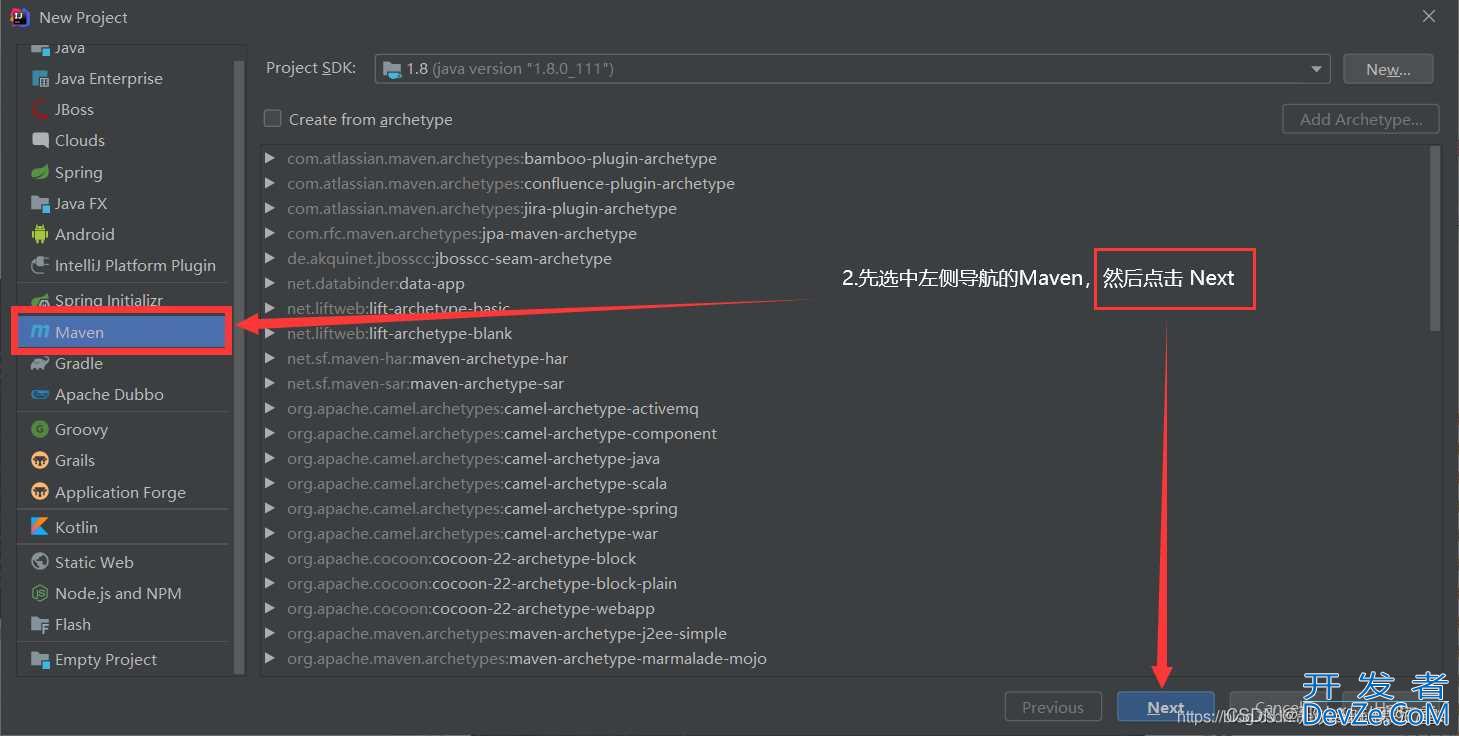Select the Grails icon
This screenshot has height=736, width=1459.
pos(40,460)
